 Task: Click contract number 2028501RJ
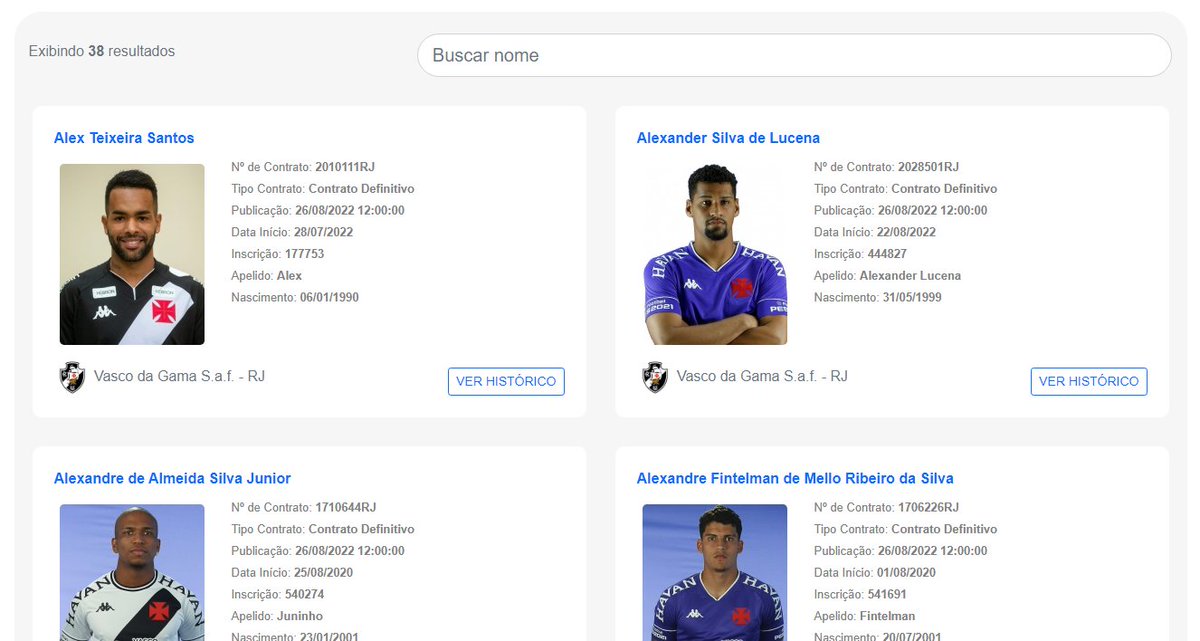[927, 167]
